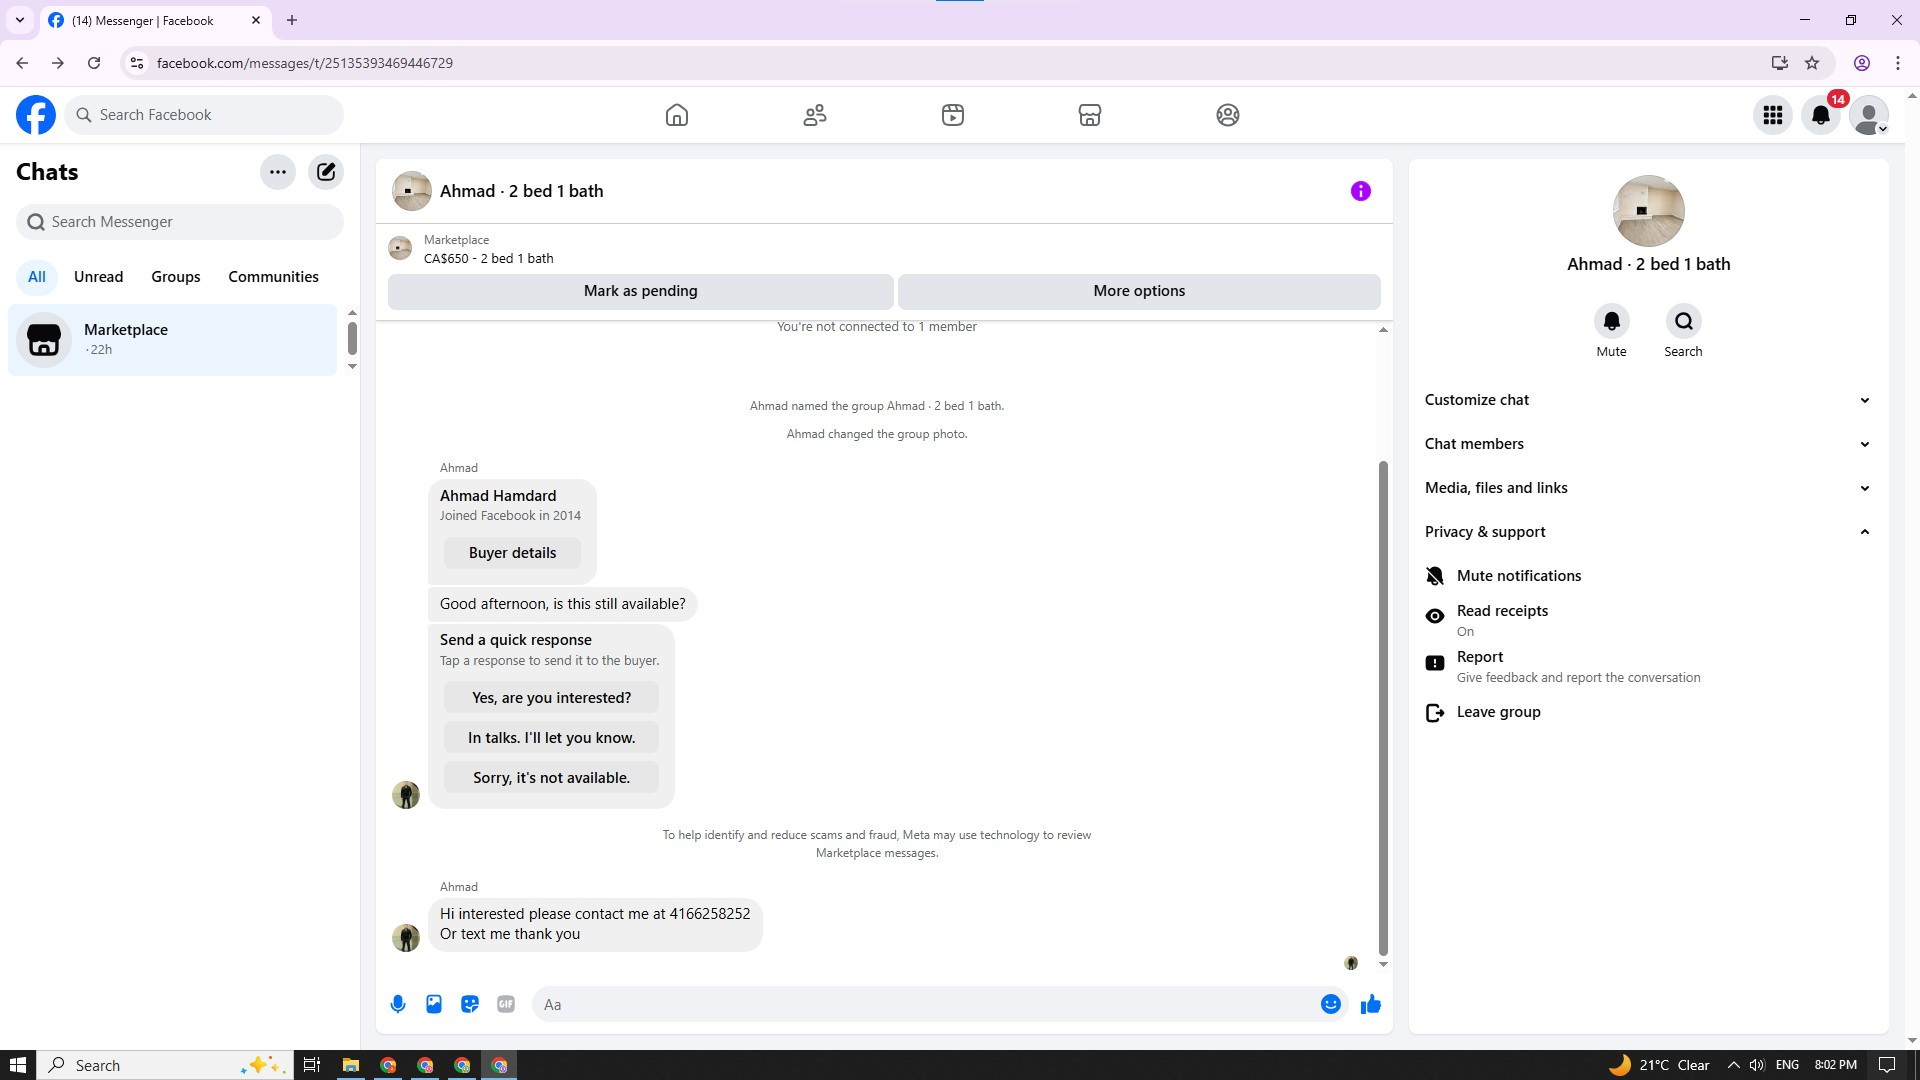Click the voice clip microphone icon
1920x1080 pixels.
pos(398,1004)
